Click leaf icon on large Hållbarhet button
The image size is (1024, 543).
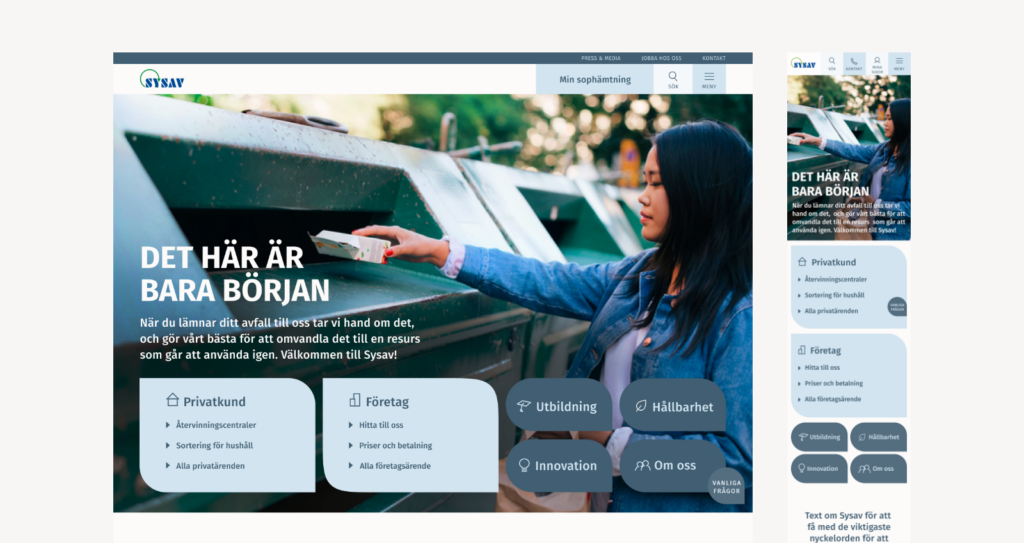(641, 406)
